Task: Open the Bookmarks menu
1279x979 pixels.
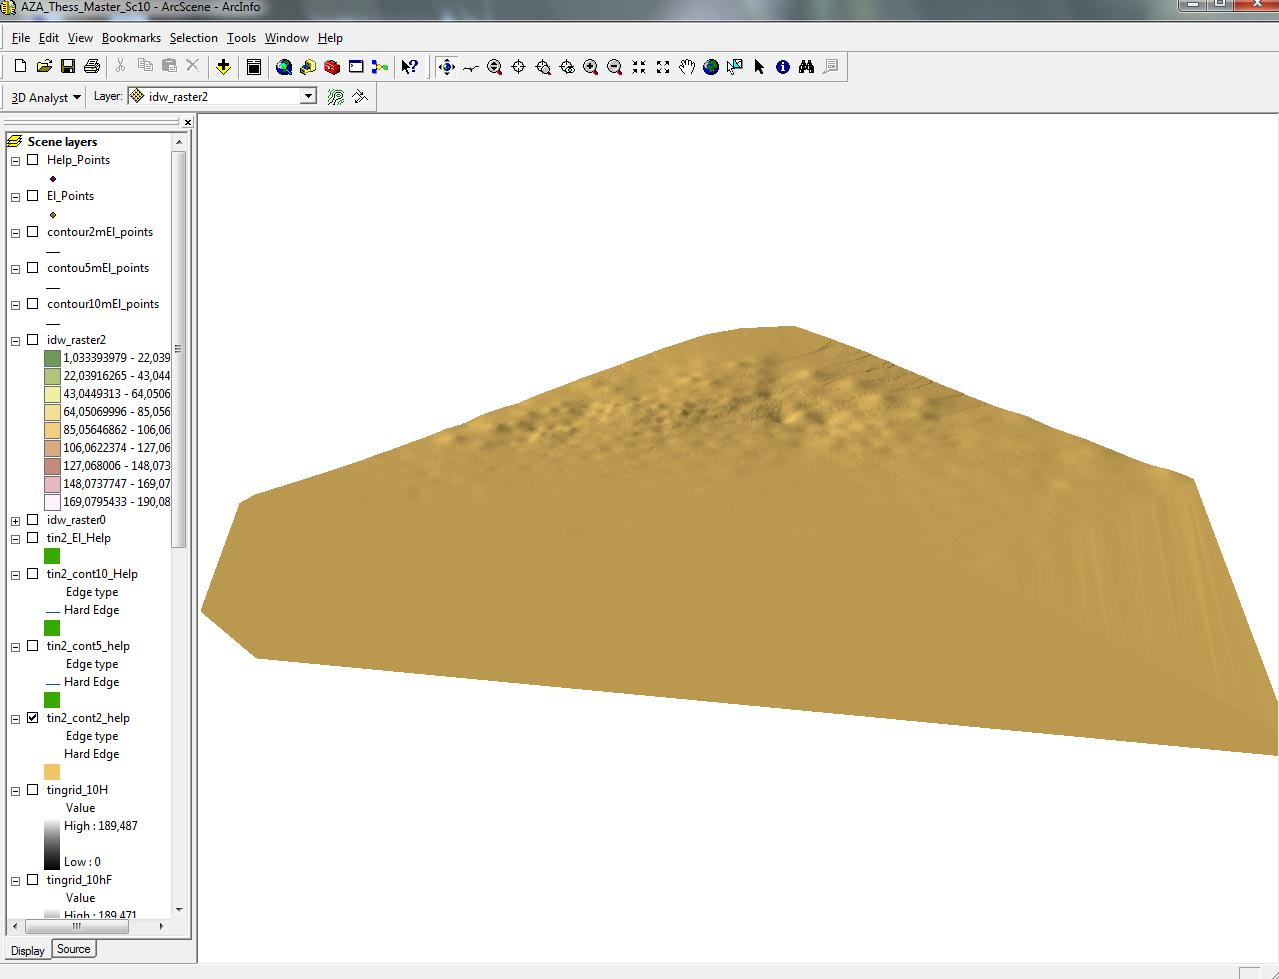Action: pos(131,38)
